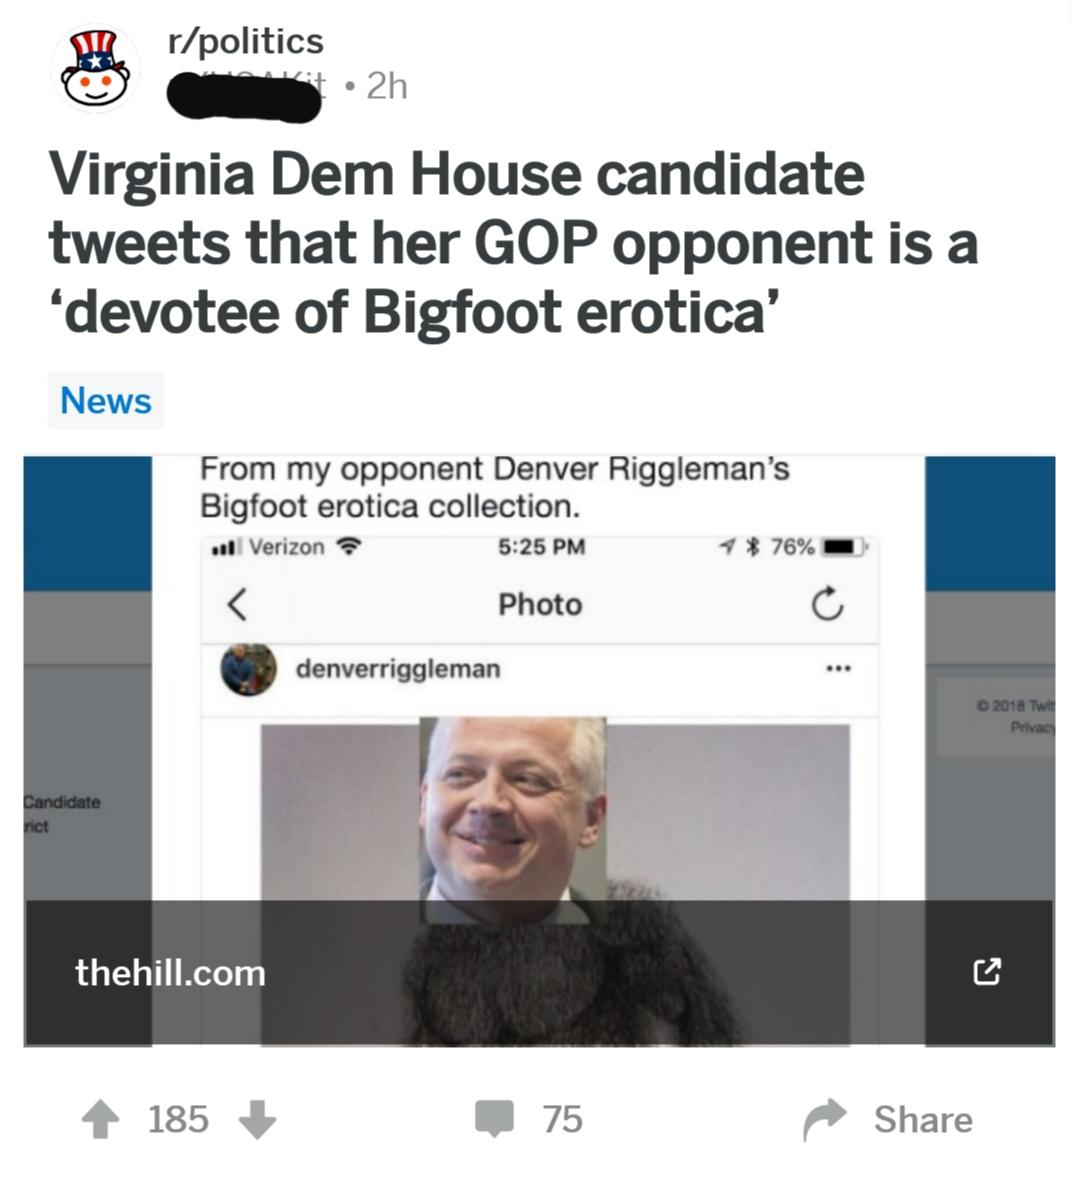Click the Share text button
The height and width of the screenshot is (1184, 1072).
(923, 1120)
